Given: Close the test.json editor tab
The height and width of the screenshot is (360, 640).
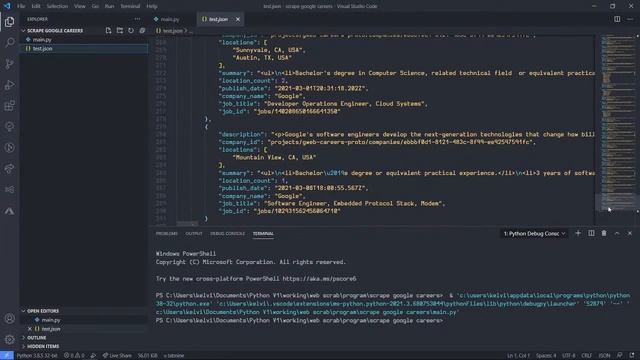Looking at the screenshot, I should click(238, 19).
